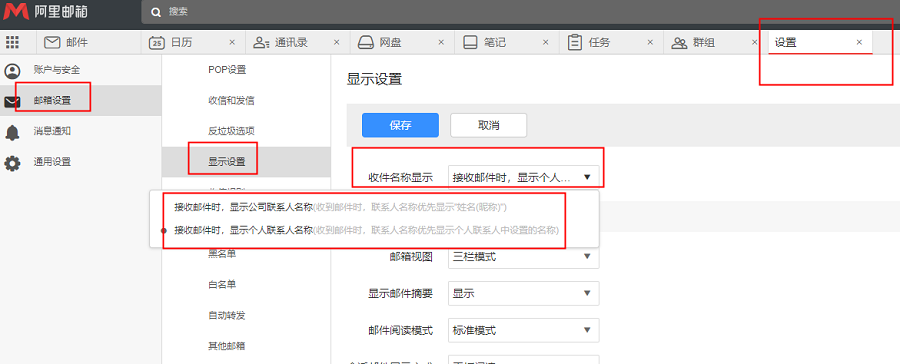Viewport: 900px width, 364px height.
Task: Switch to the 网盘 tab
Action: [402, 42]
